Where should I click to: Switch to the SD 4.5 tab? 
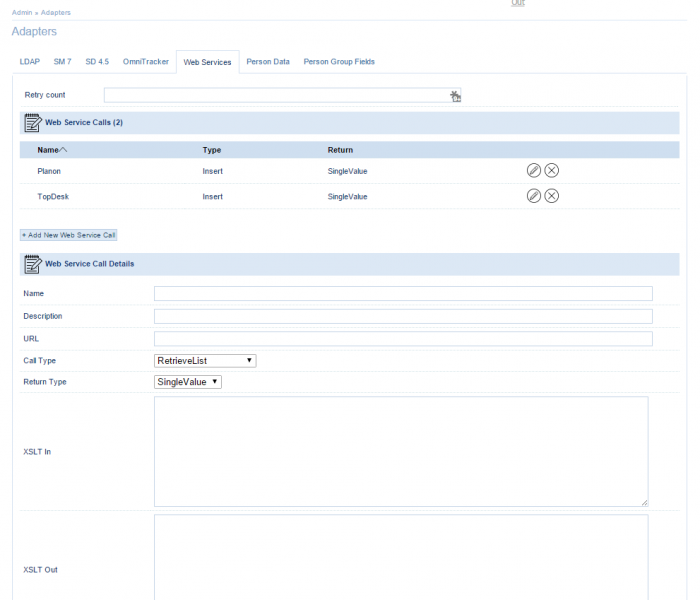pos(97,62)
